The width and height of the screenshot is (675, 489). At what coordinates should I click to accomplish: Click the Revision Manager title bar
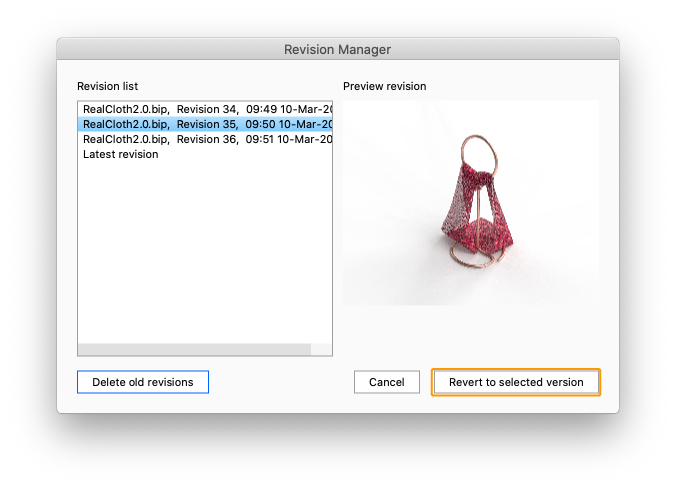[x=337, y=49]
